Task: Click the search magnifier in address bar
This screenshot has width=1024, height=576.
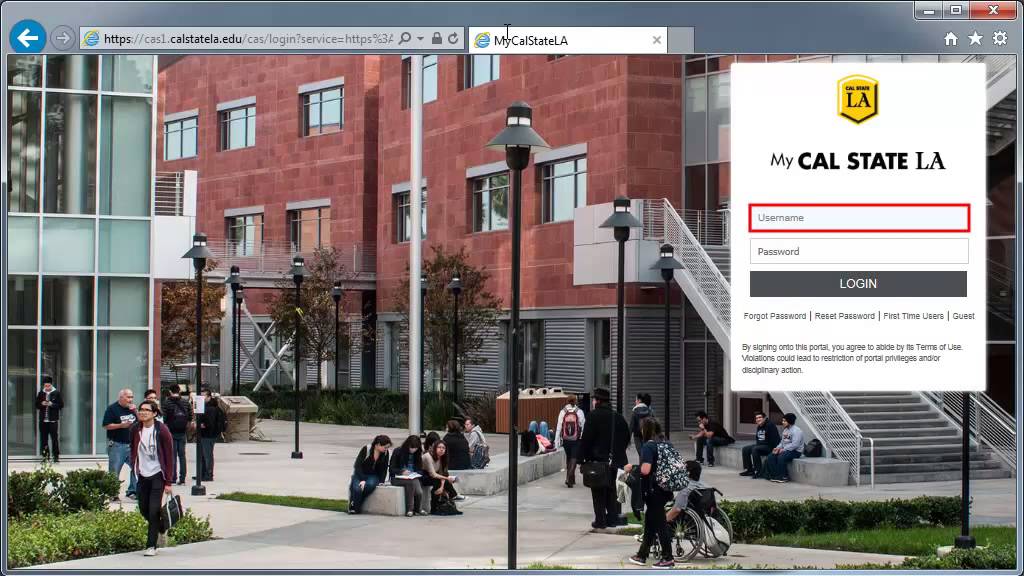Action: point(405,39)
